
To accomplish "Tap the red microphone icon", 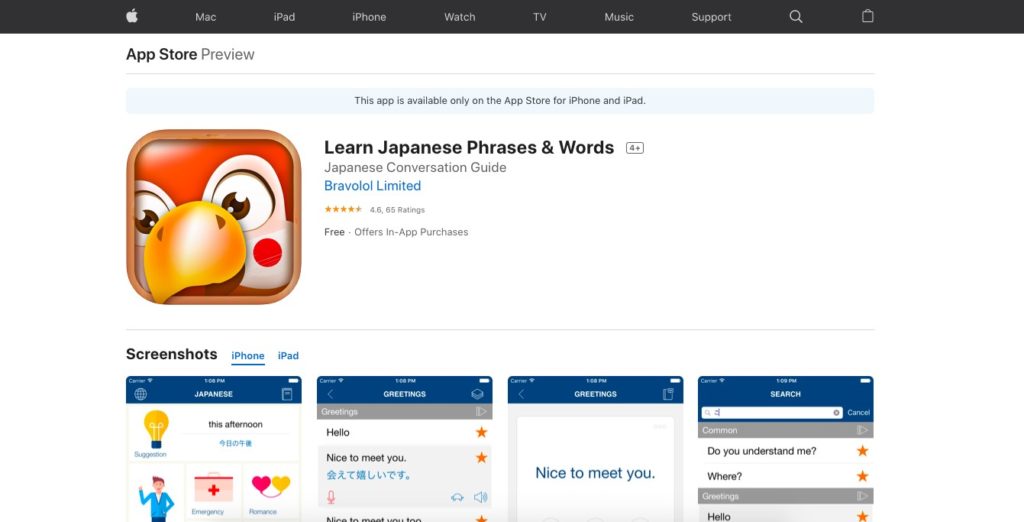I will click(330, 497).
